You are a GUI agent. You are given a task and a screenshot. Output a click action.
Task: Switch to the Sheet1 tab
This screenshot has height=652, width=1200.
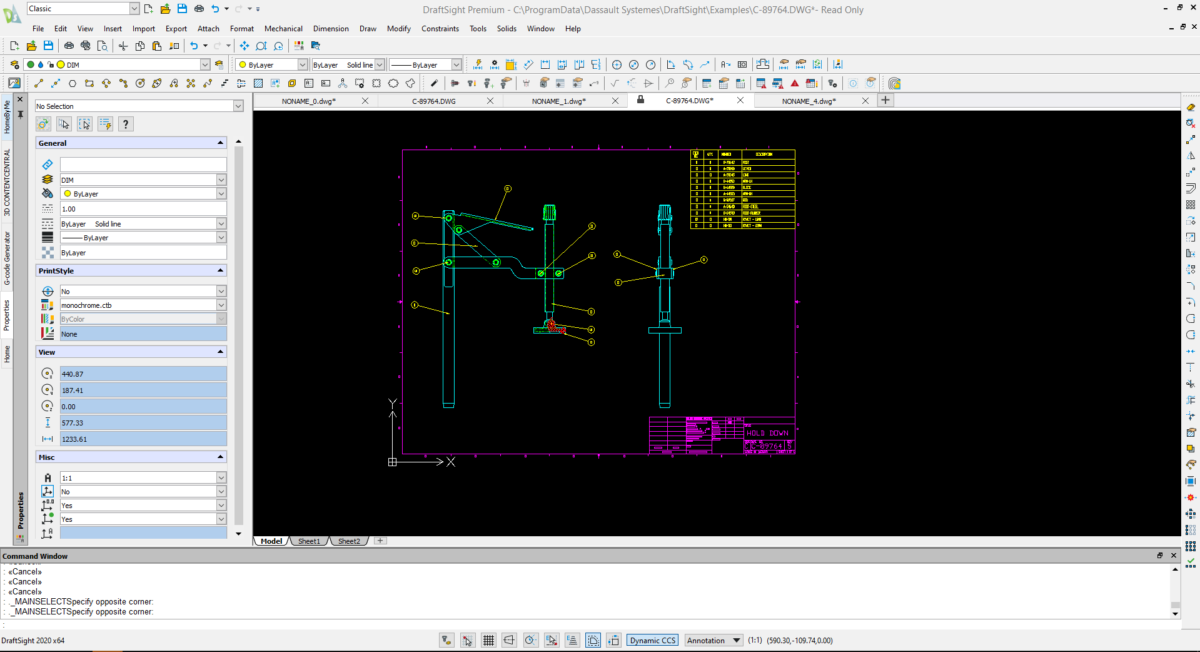[308, 541]
